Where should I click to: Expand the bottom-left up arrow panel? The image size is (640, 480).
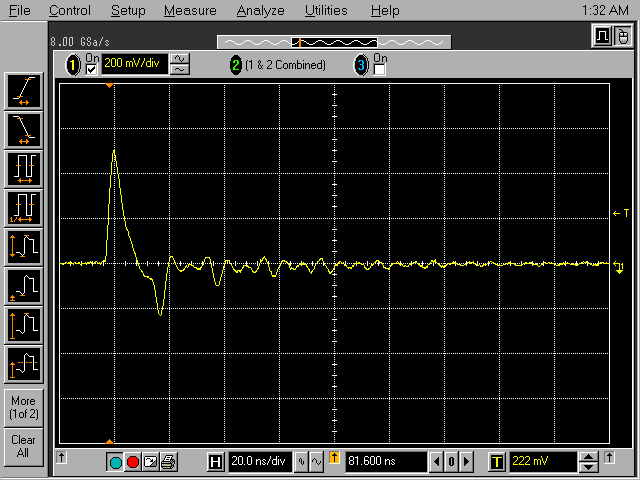click(62, 457)
